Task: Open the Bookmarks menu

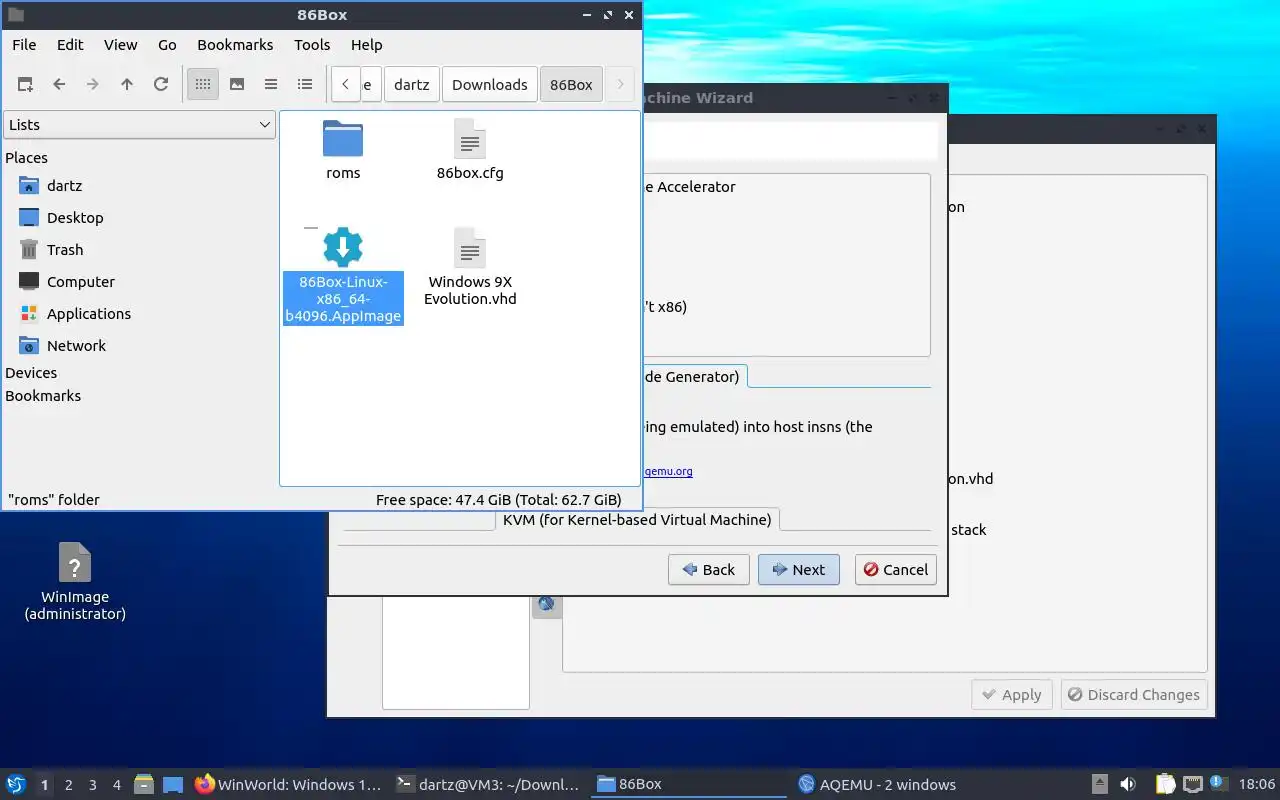Action: point(235,45)
